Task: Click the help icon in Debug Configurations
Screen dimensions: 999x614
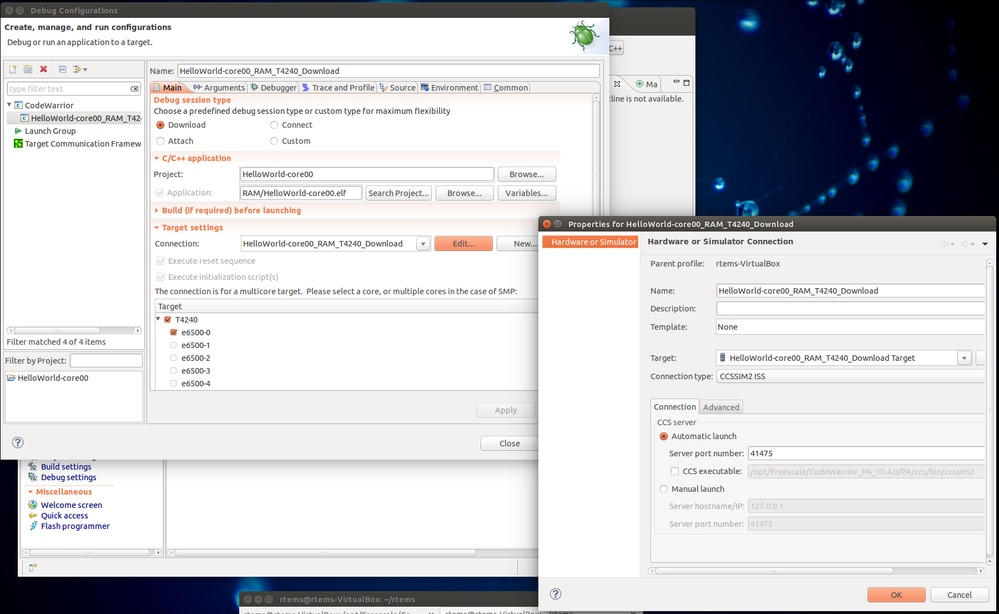Action: click(18, 442)
